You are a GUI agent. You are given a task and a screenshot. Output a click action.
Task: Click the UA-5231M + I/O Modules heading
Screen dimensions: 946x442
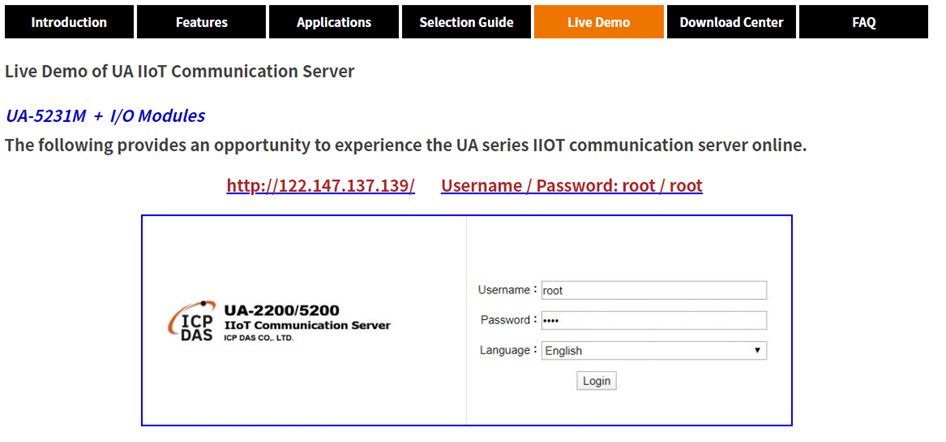coord(106,116)
